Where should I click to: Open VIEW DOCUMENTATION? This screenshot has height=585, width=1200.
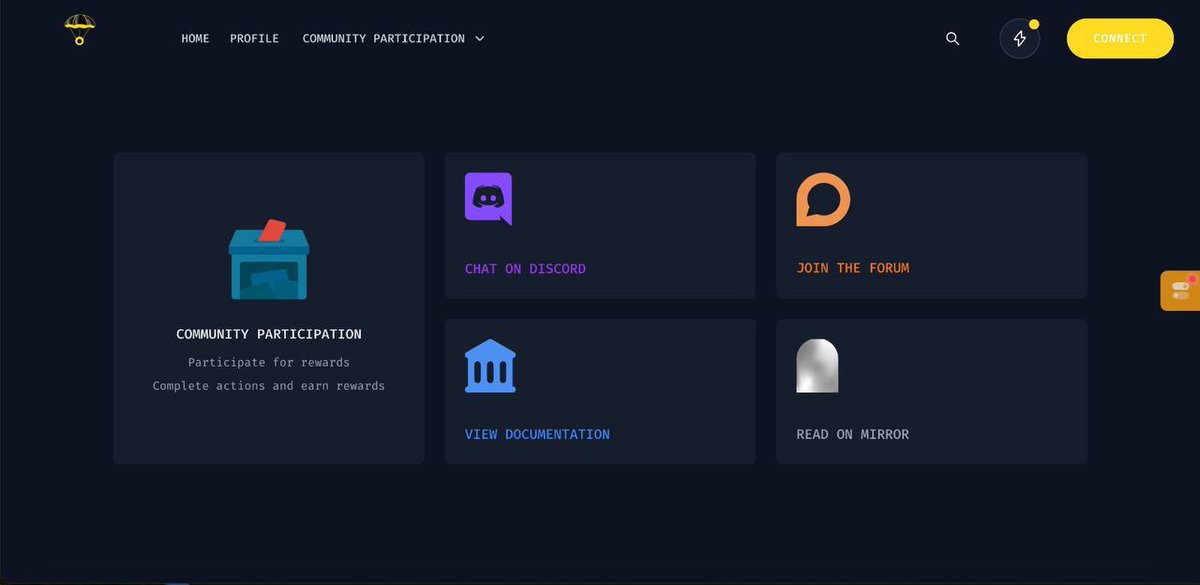pos(537,434)
